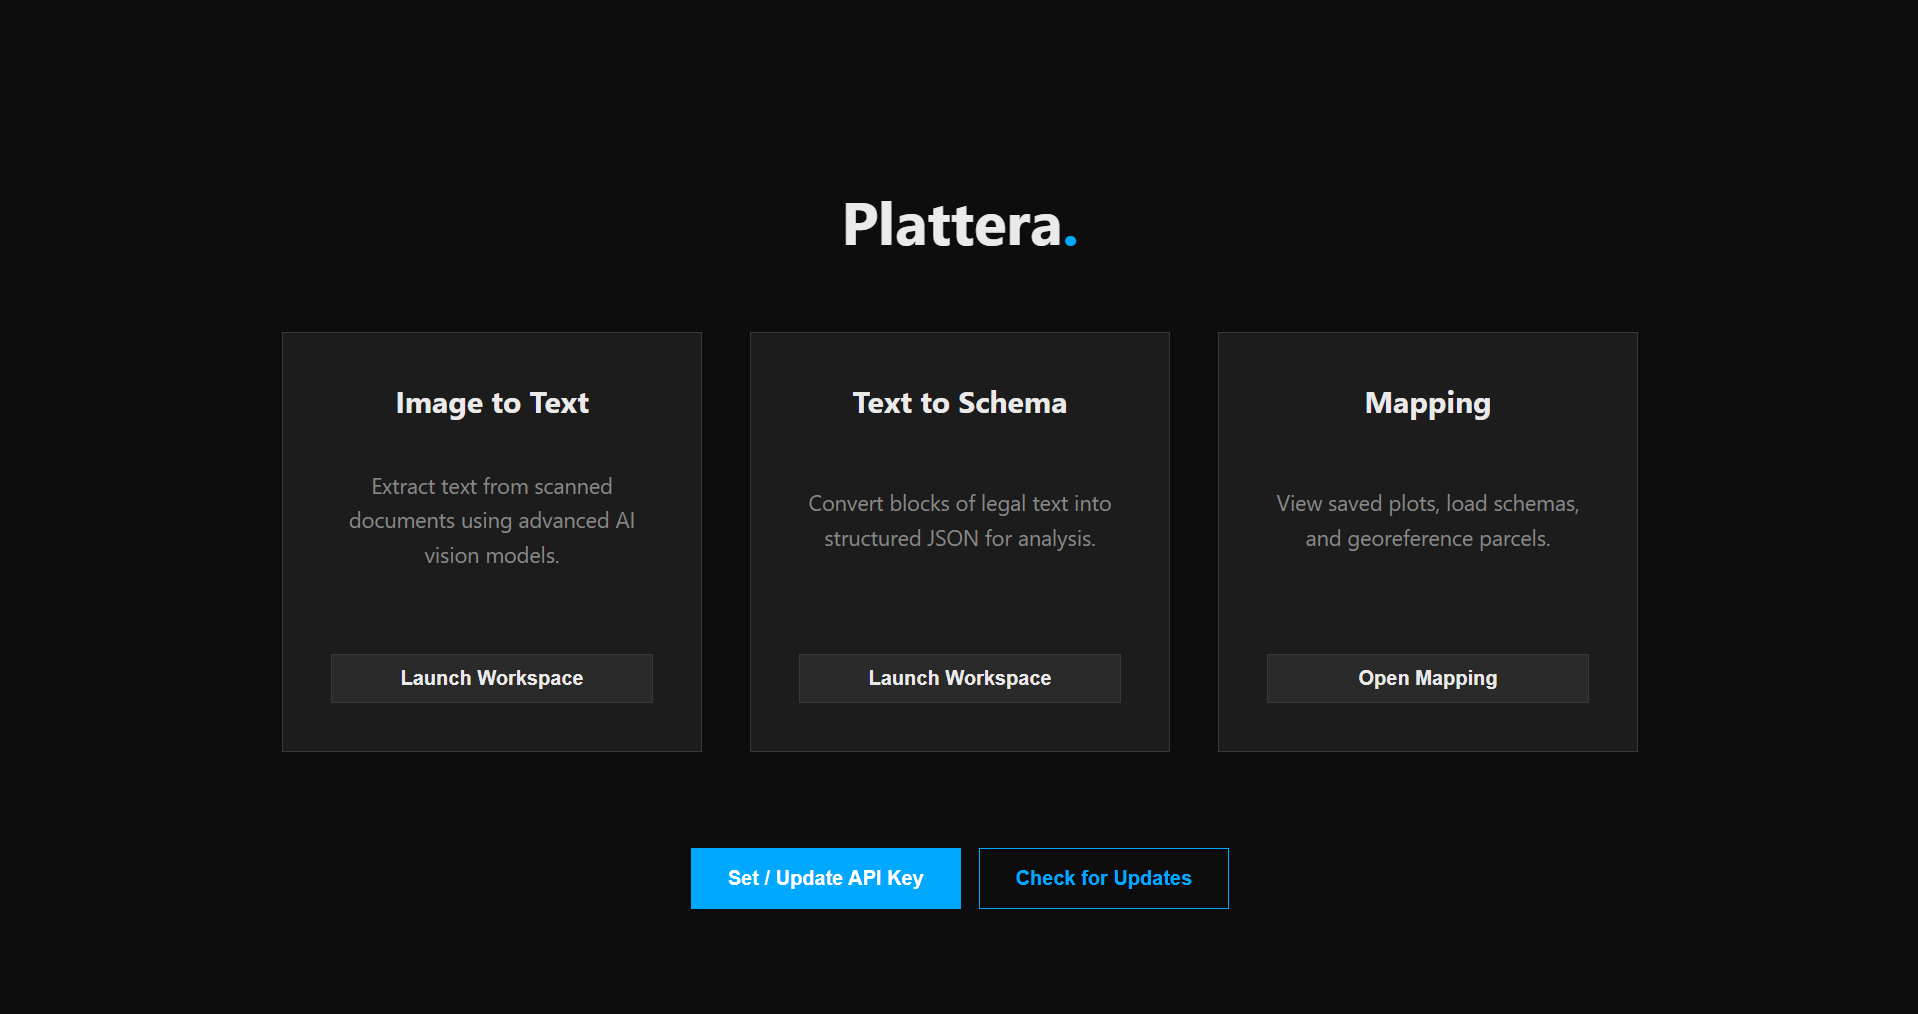This screenshot has width=1918, height=1014.
Task: Launch the Text to Schema workspace
Action: click(x=959, y=678)
